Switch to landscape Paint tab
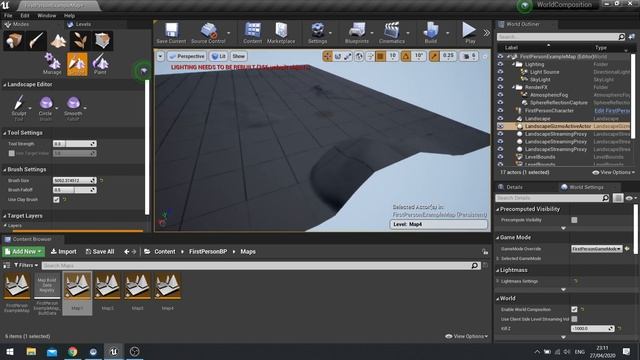The image size is (640, 360). pos(100,64)
